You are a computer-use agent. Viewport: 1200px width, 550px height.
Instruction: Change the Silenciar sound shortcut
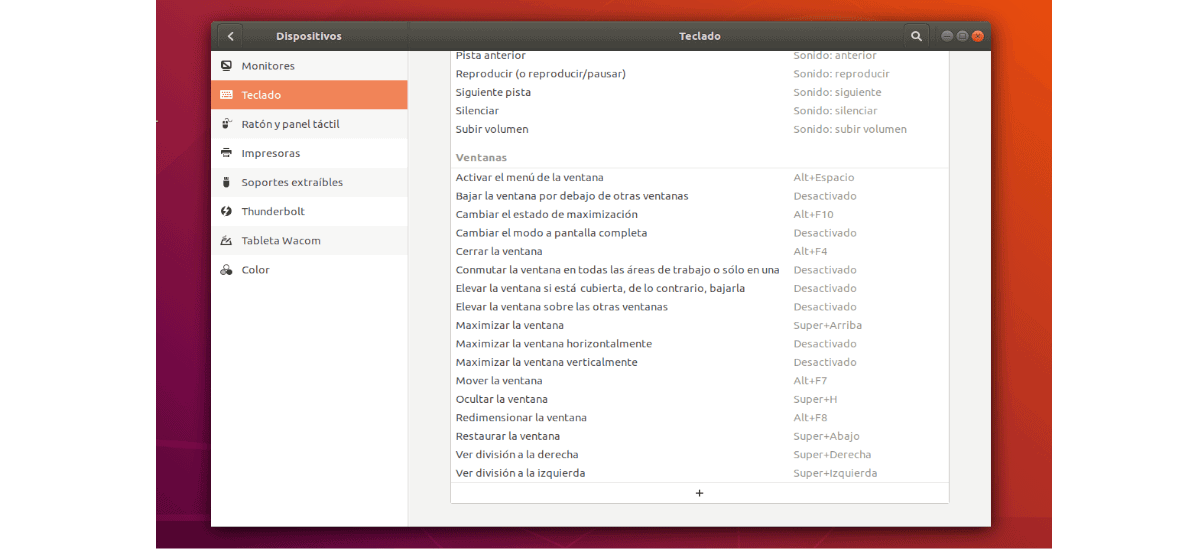835,111
